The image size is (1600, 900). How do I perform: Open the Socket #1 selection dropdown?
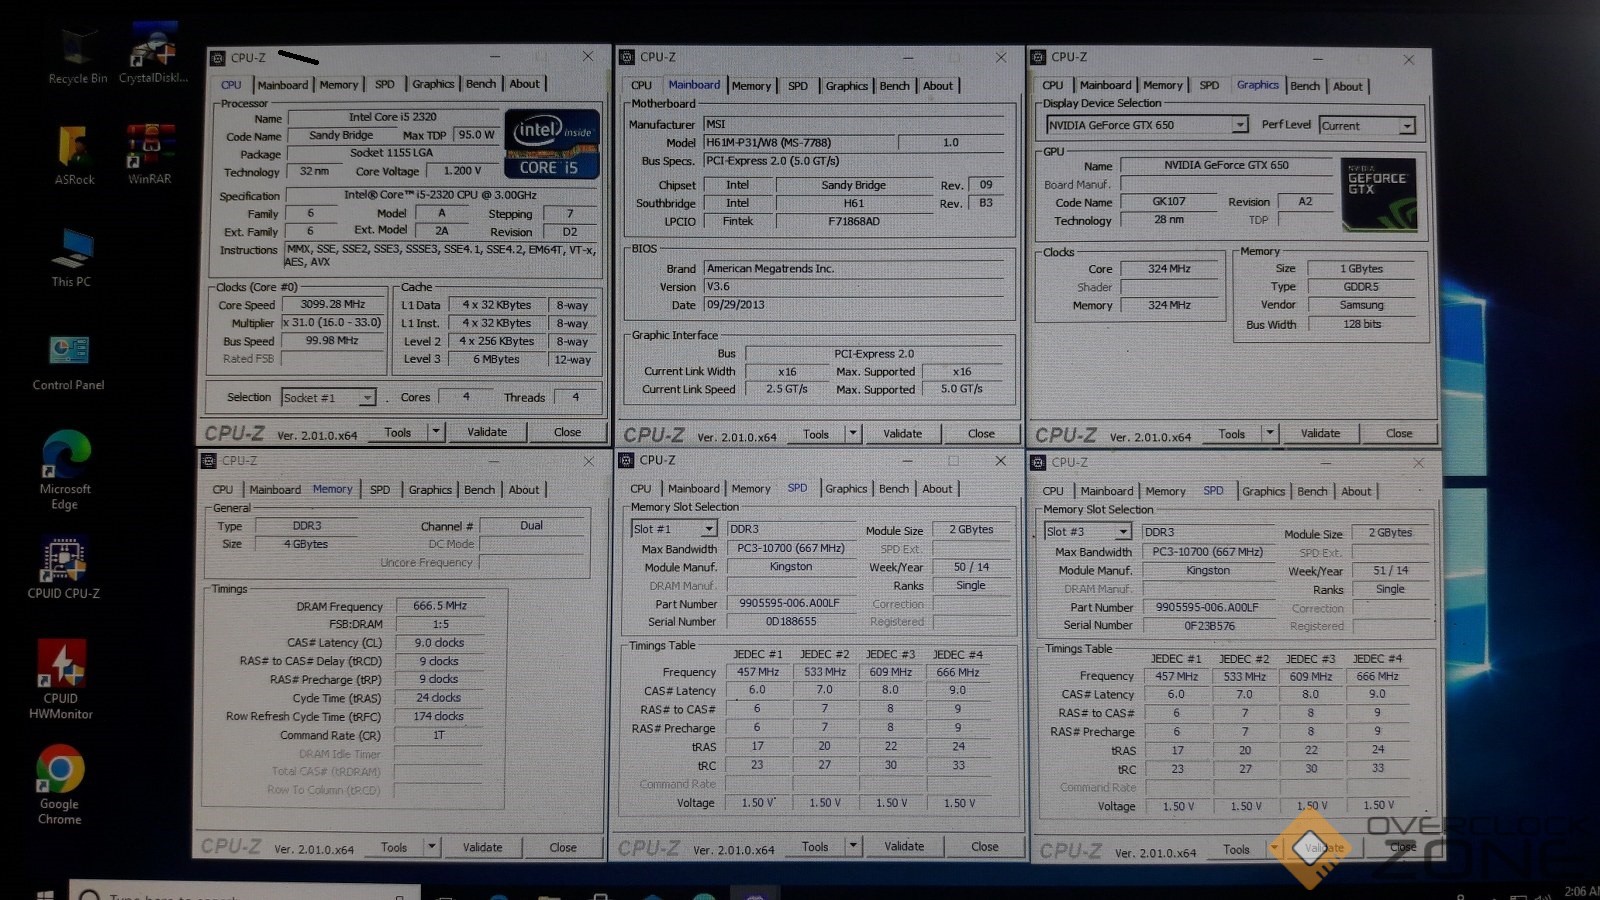pos(328,397)
